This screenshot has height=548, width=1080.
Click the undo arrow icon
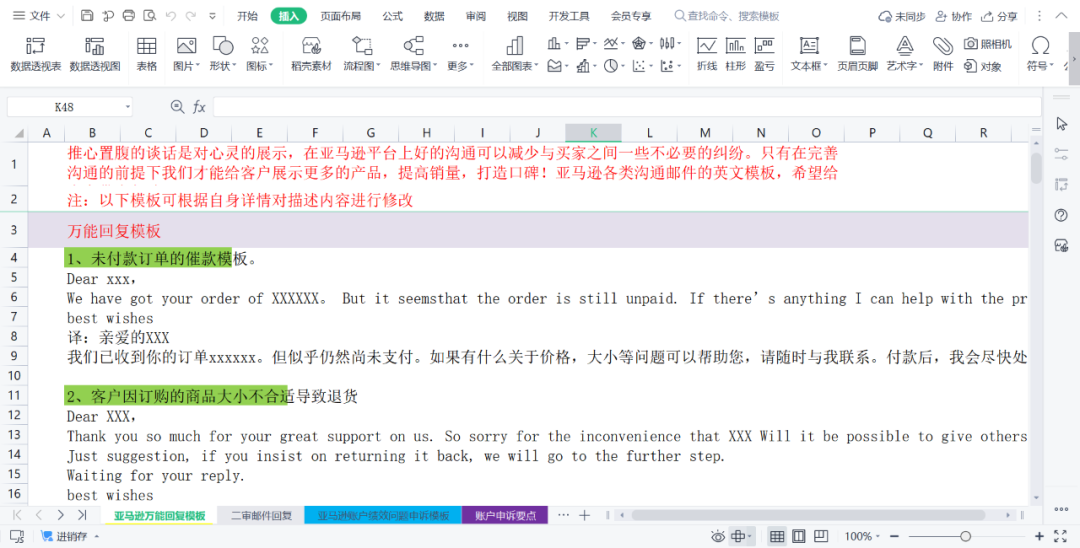171,16
